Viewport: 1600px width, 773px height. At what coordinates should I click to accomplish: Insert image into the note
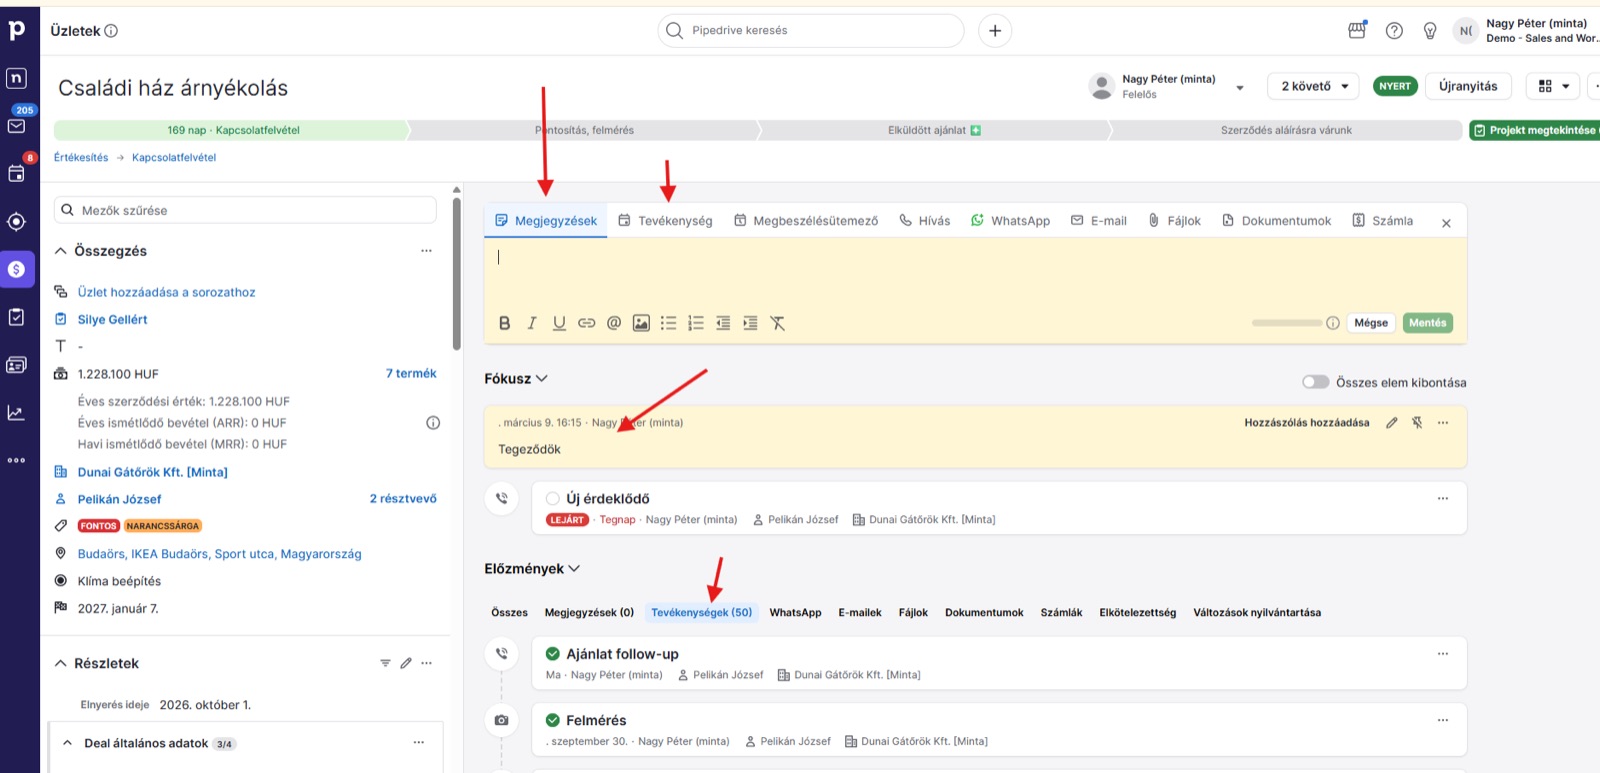tap(641, 323)
